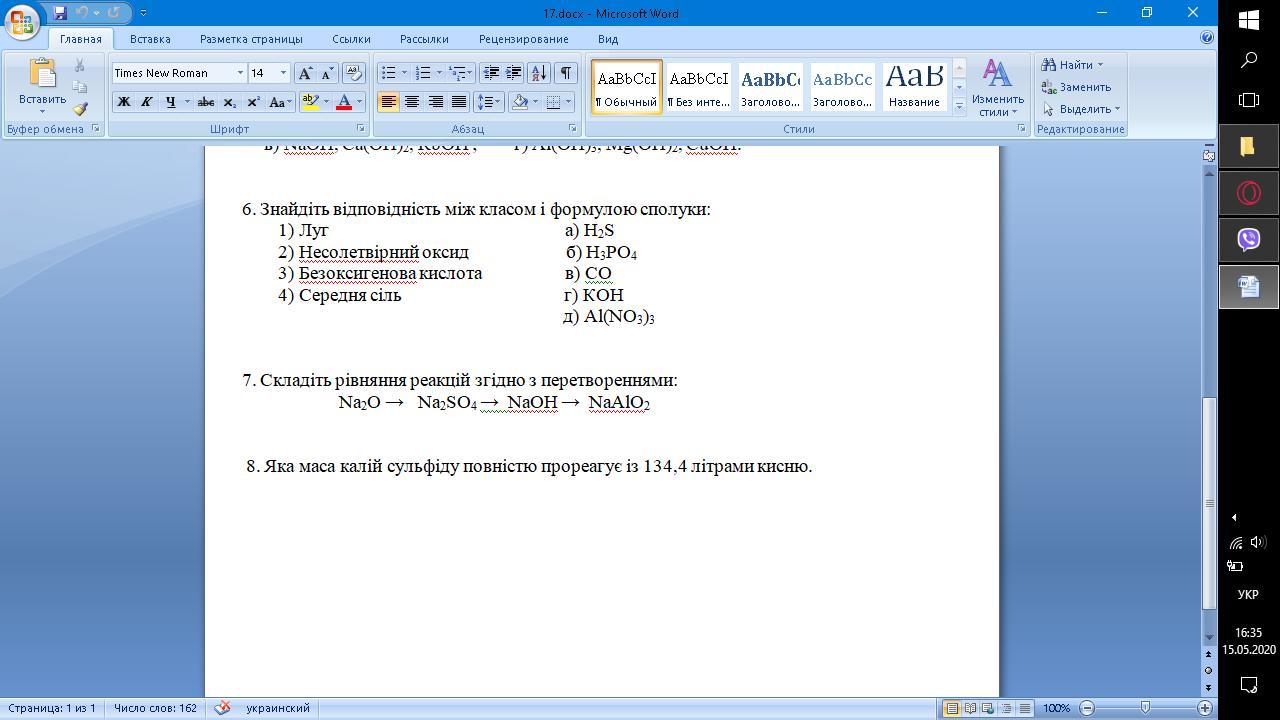Open the font size dropdown

coord(283,73)
